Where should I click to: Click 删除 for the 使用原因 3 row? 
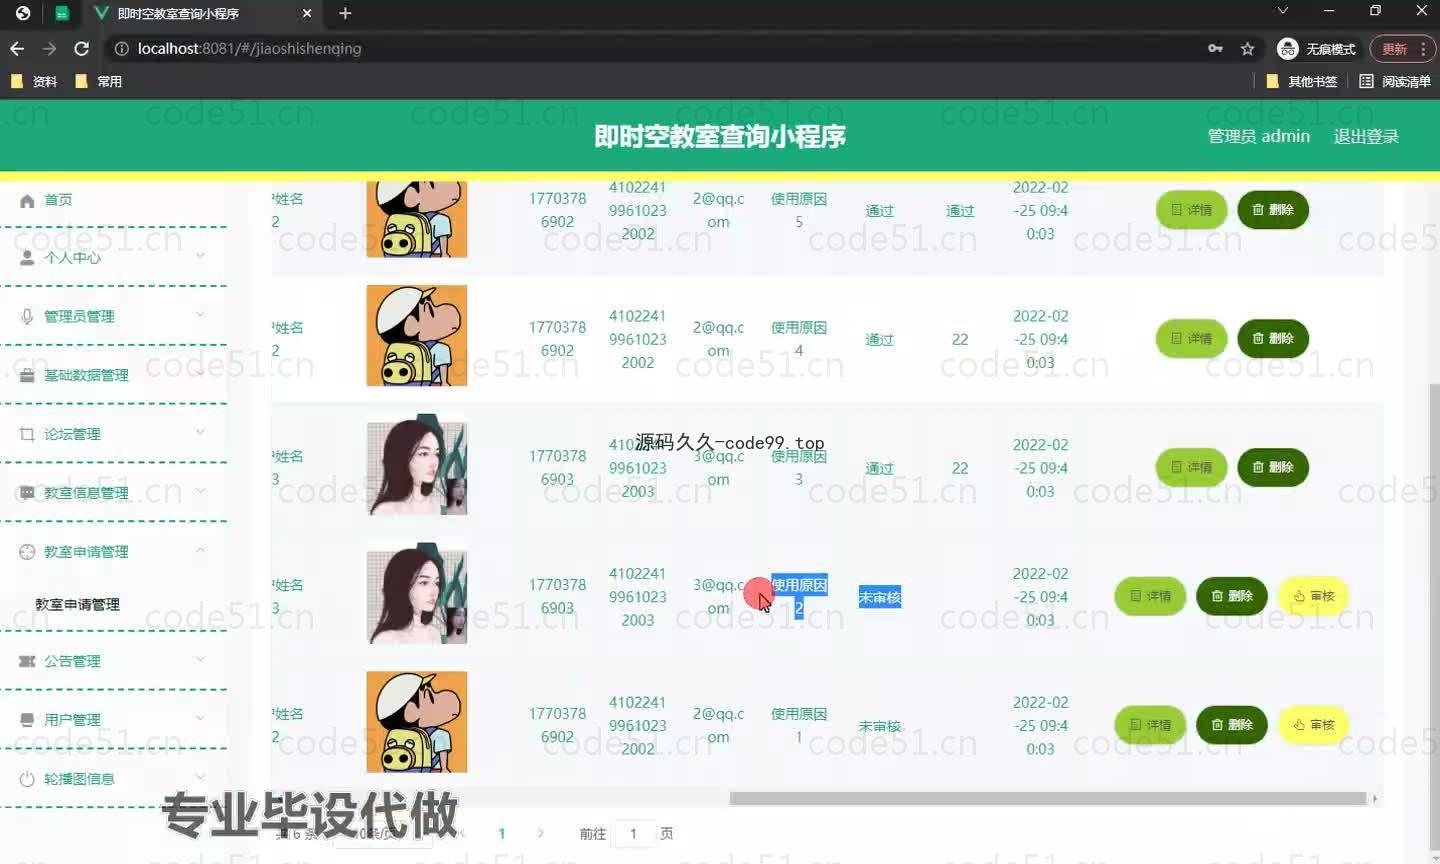(x=1273, y=467)
